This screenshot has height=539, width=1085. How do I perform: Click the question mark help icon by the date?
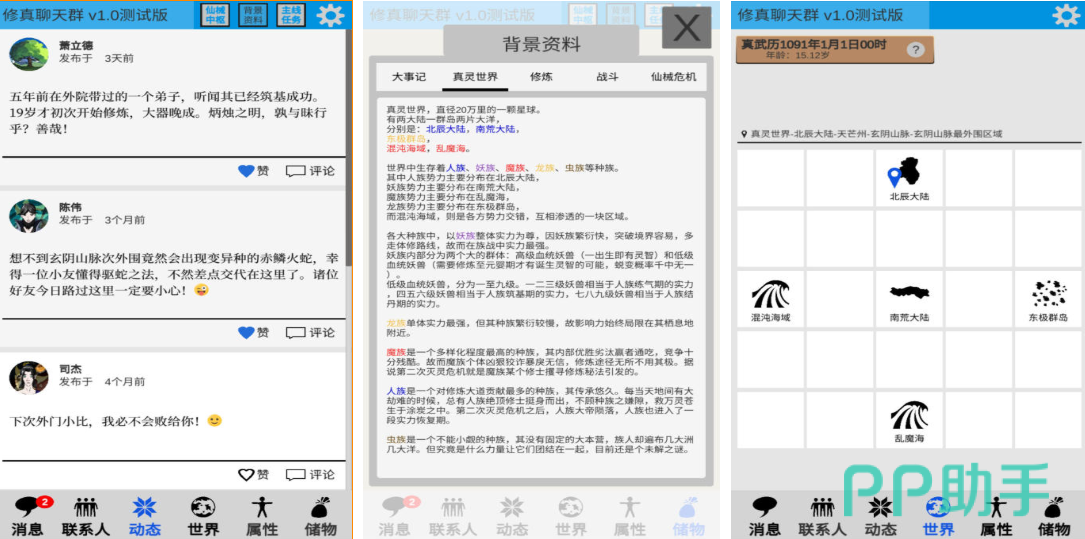point(915,50)
